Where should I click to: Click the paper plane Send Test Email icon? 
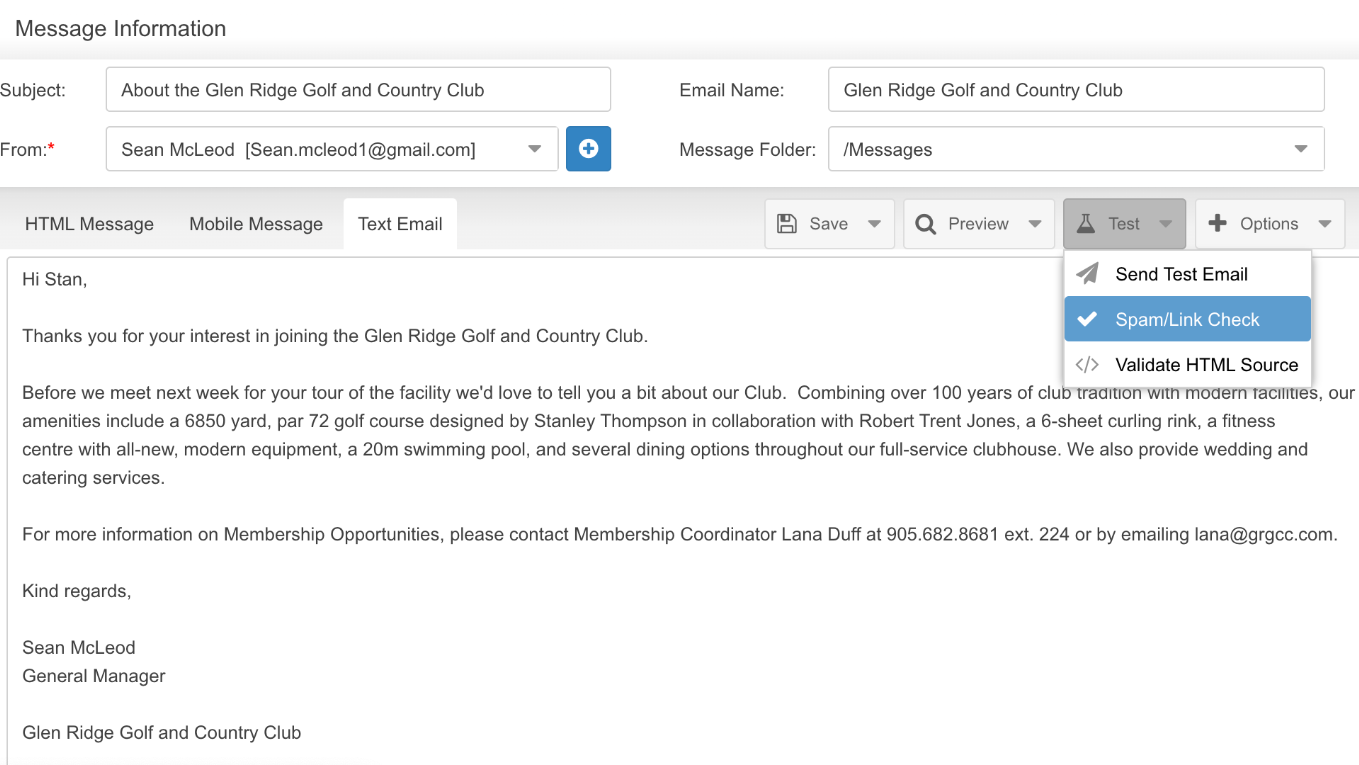point(1087,274)
